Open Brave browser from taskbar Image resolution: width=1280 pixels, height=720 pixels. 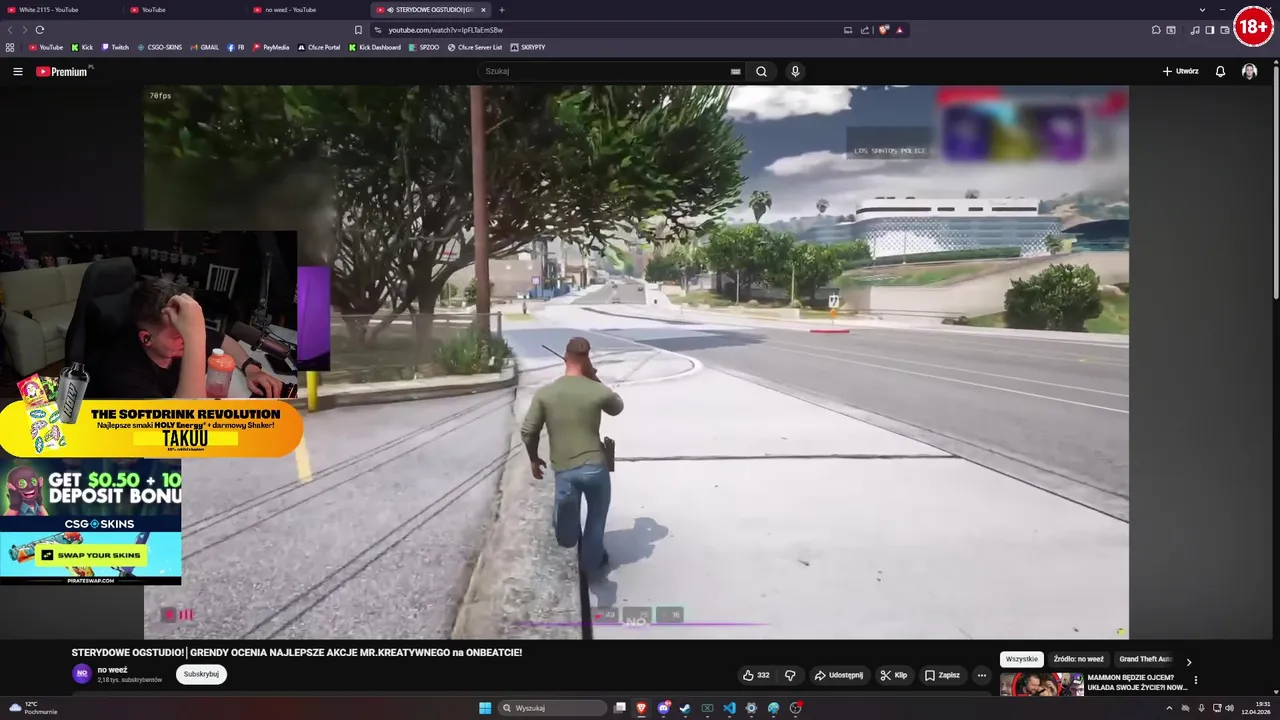pos(641,708)
